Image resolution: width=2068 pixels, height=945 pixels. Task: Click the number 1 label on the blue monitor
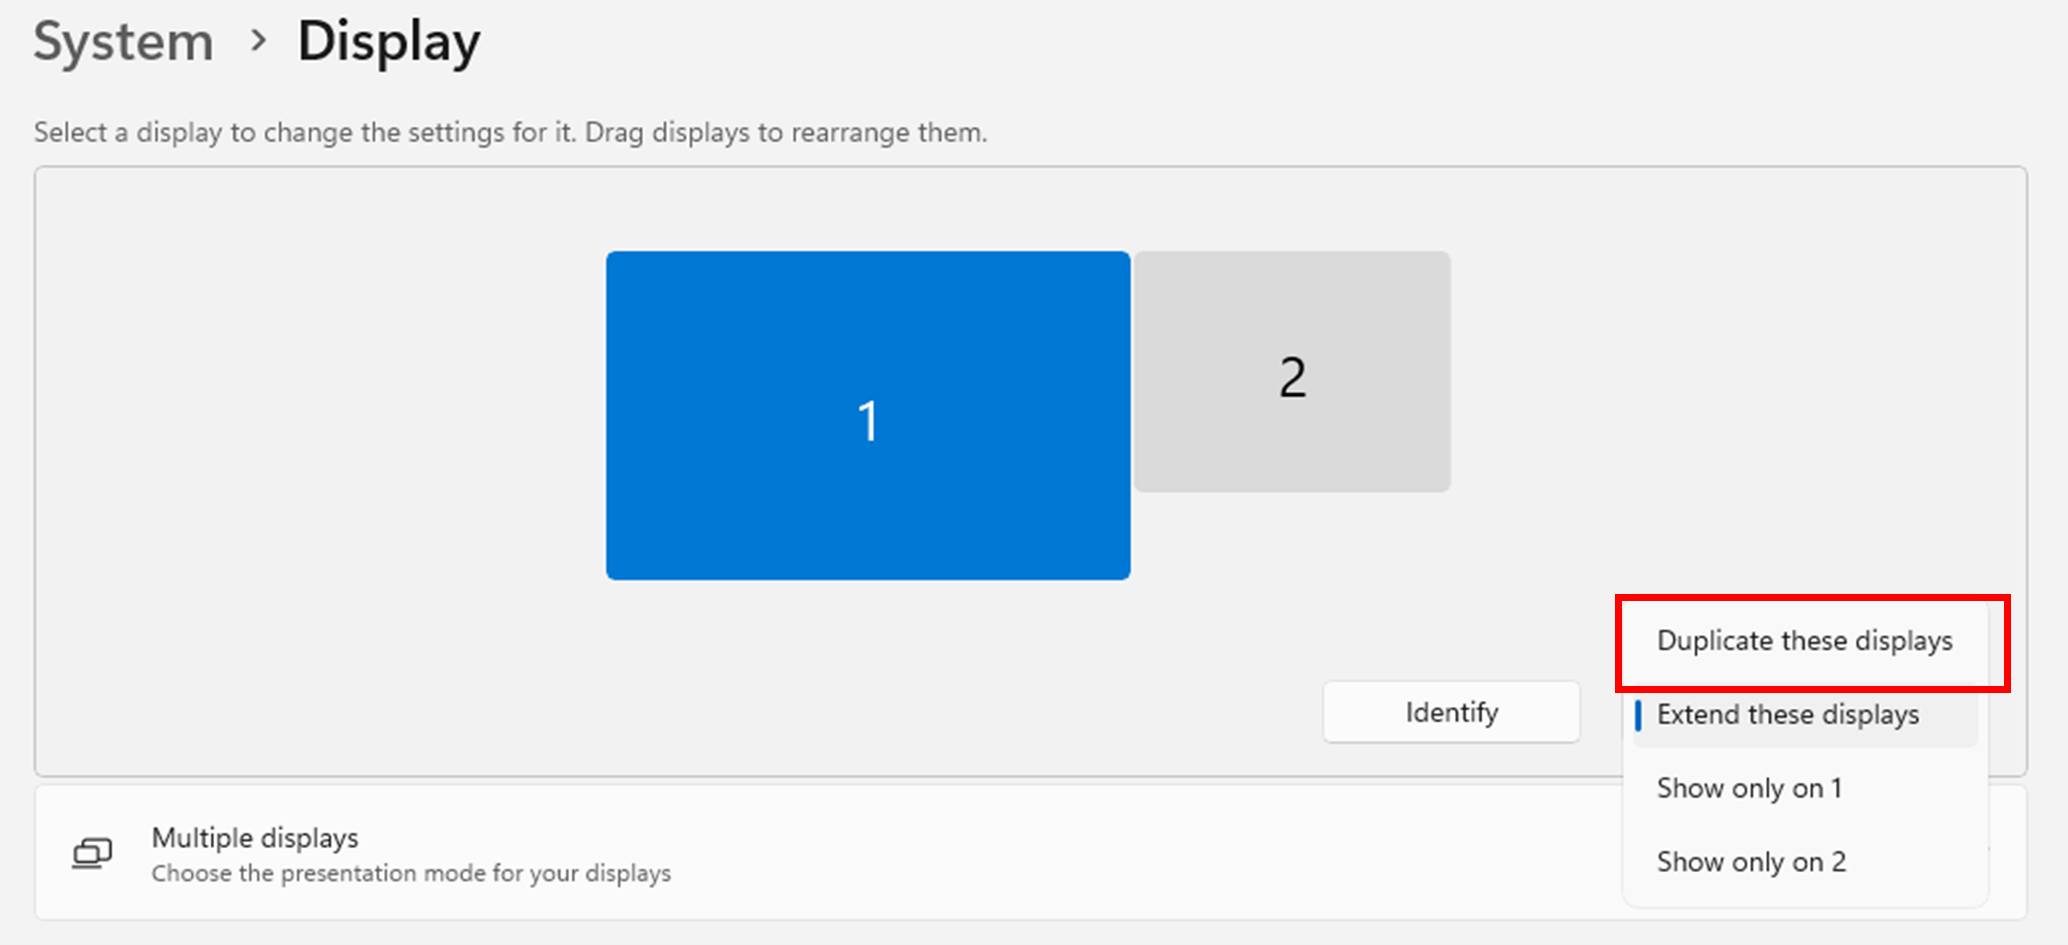(868, 420)
